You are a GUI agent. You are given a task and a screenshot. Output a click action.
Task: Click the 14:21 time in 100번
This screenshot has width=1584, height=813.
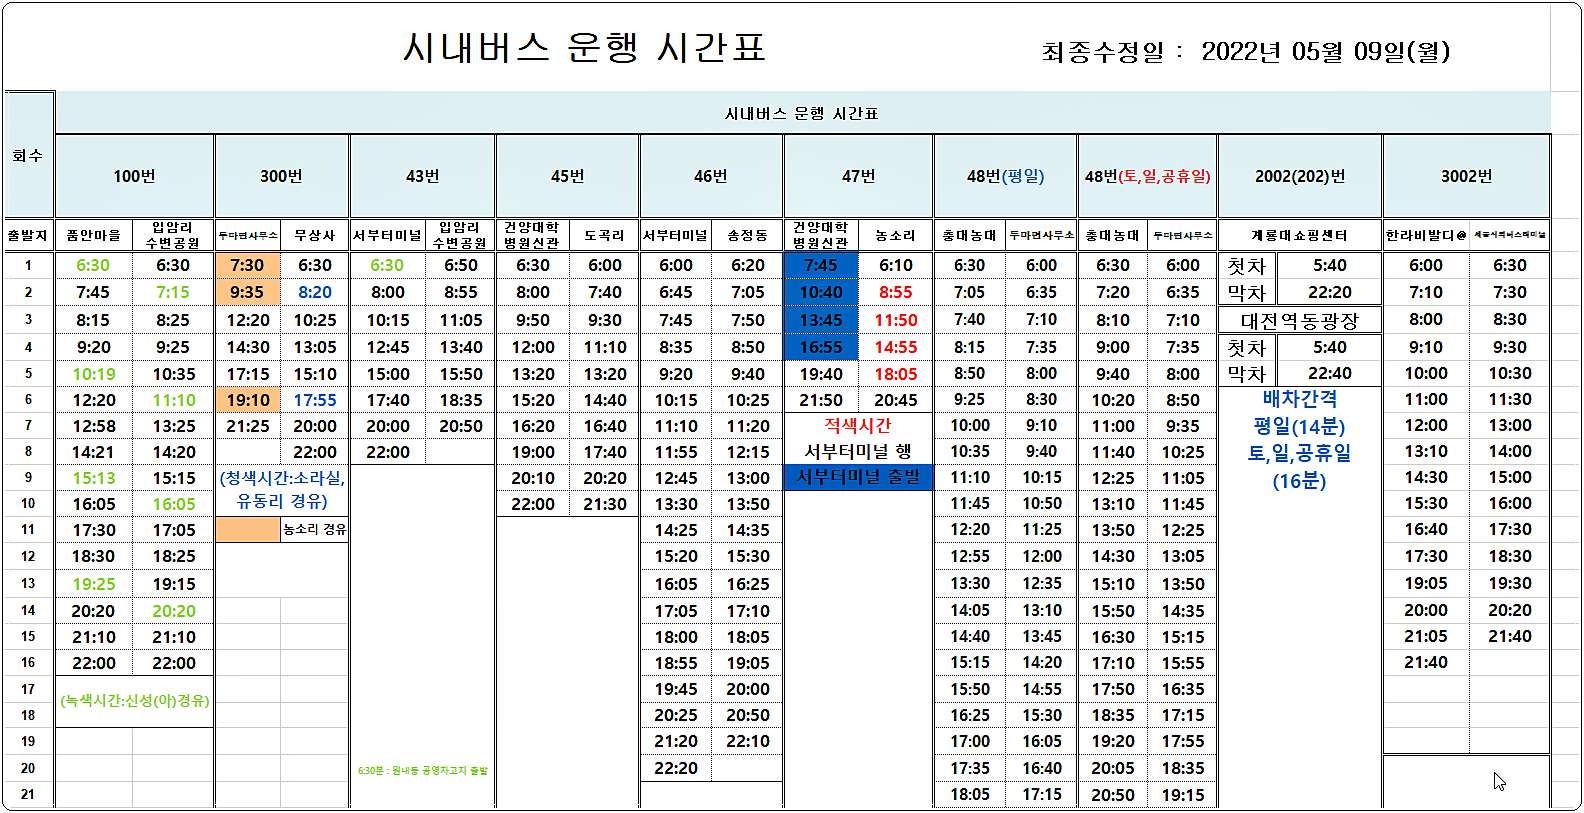[x=94, y=452]
